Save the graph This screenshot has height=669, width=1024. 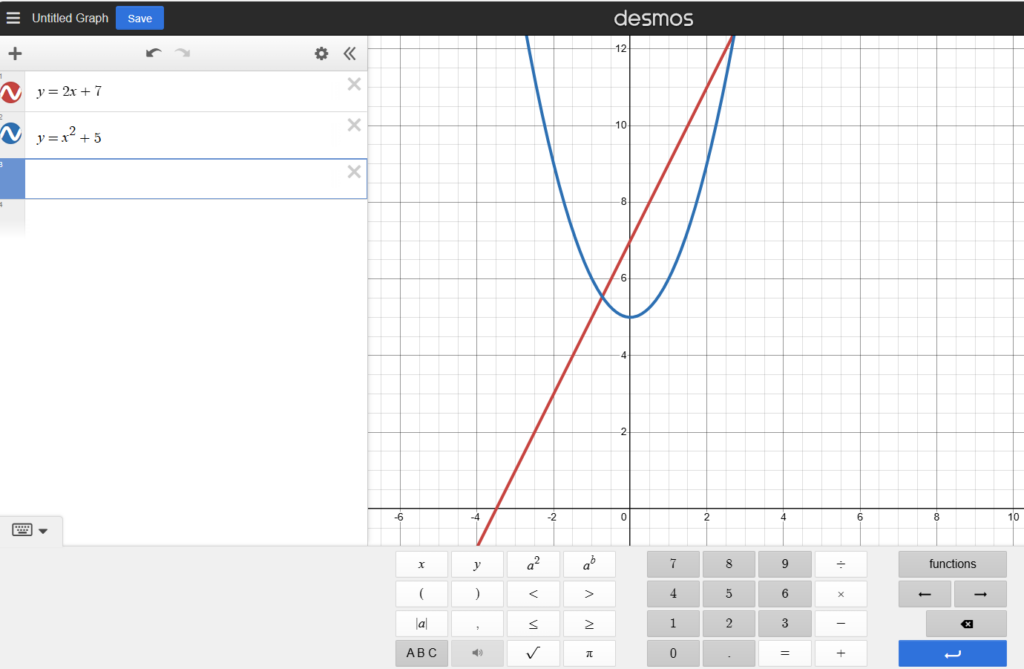coord(140,18)
